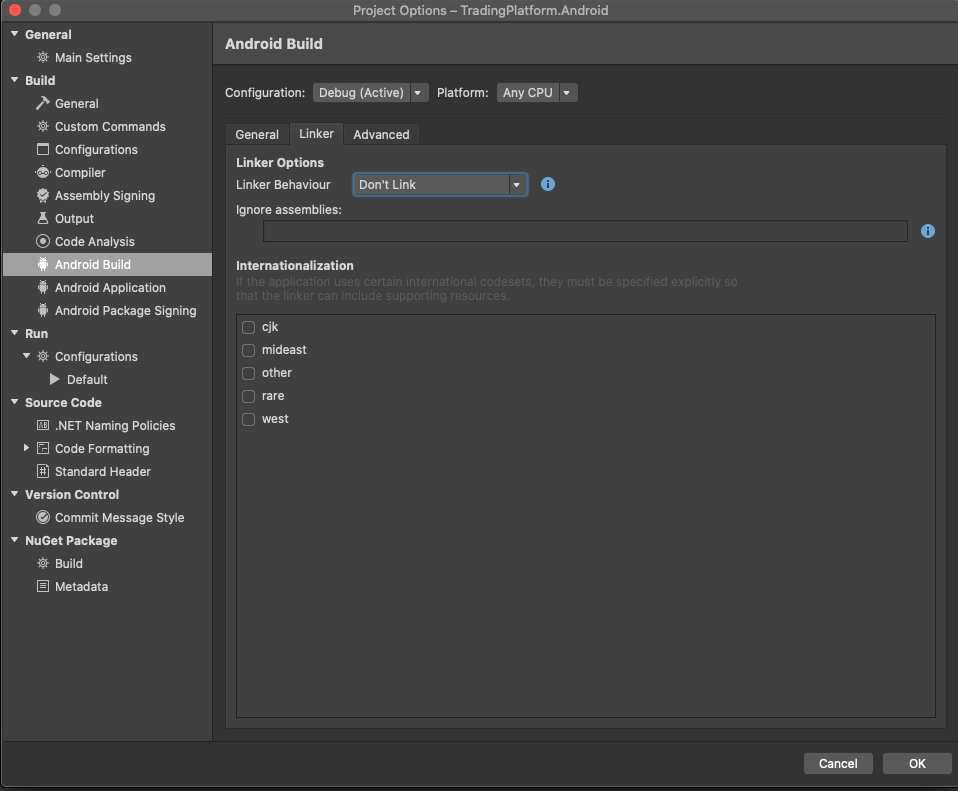Check the mideast internationalization option
The height and width of the screenshot is (791, 958).
point(248,350)
